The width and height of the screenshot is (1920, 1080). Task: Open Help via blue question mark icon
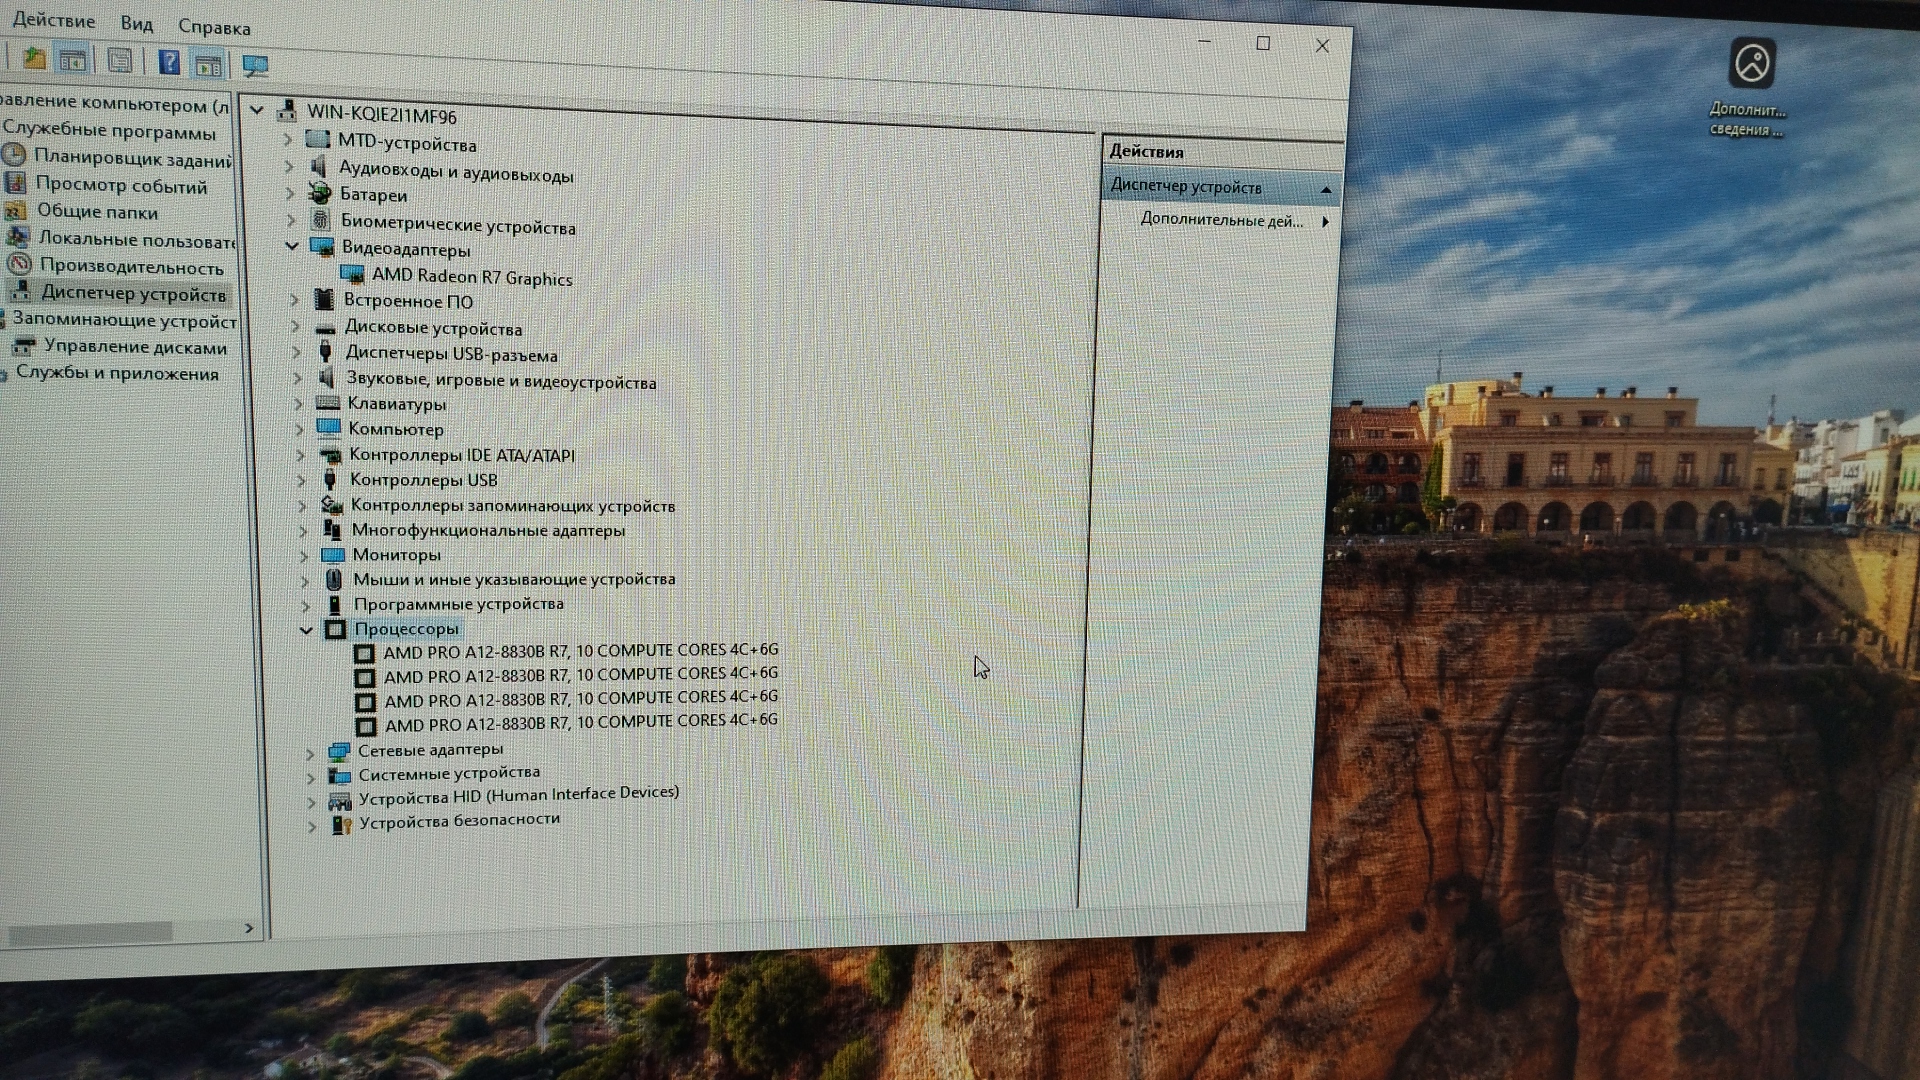[x=169, y=63]
